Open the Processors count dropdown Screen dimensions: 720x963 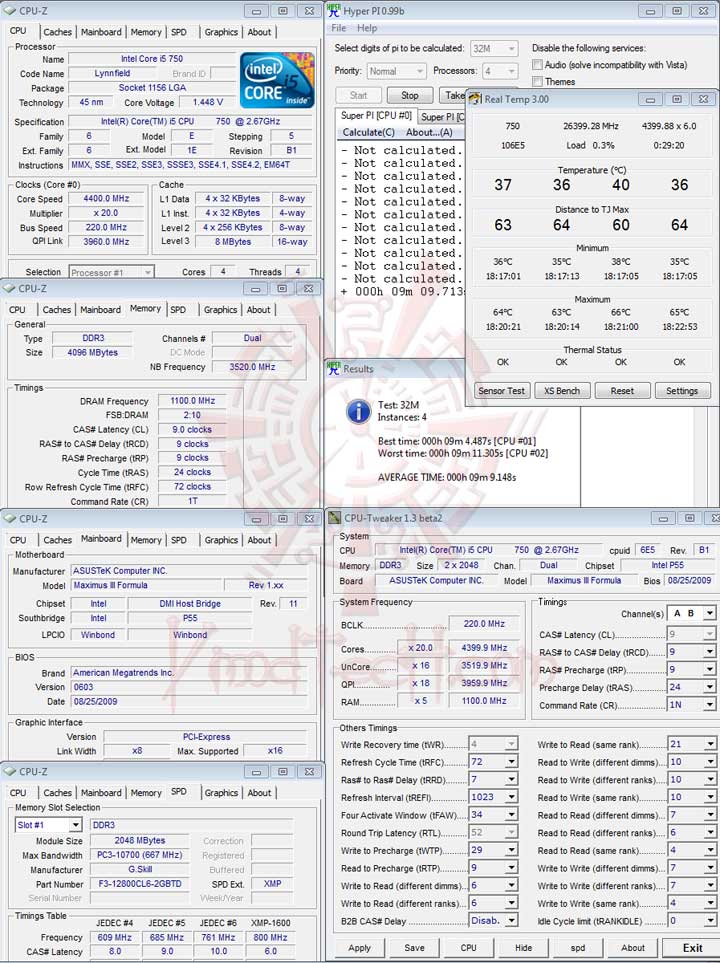tap(500, 71)
